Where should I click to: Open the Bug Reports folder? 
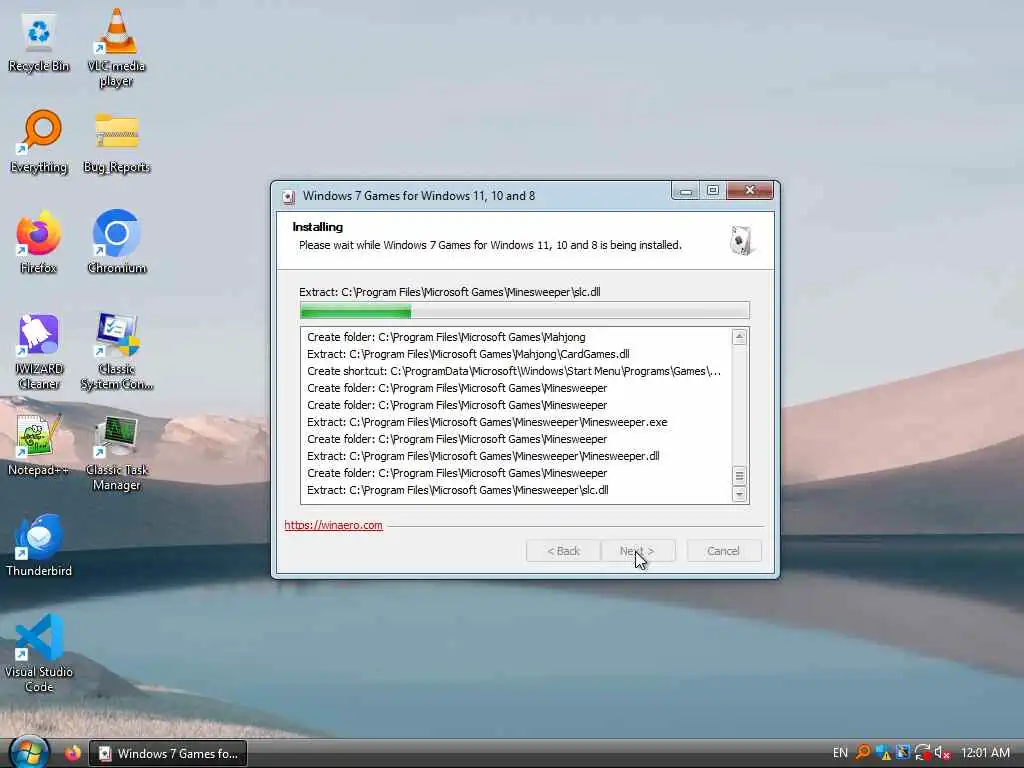point(116,142)
